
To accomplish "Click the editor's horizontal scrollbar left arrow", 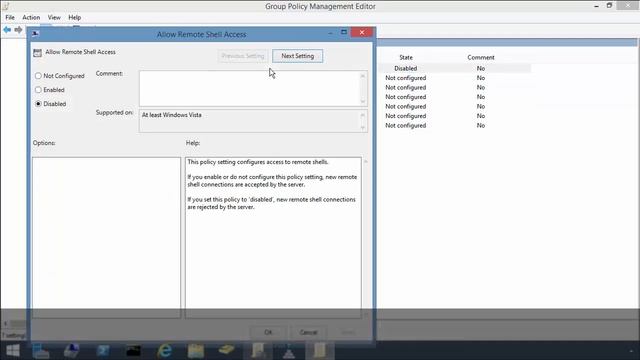I will [5, 323].
